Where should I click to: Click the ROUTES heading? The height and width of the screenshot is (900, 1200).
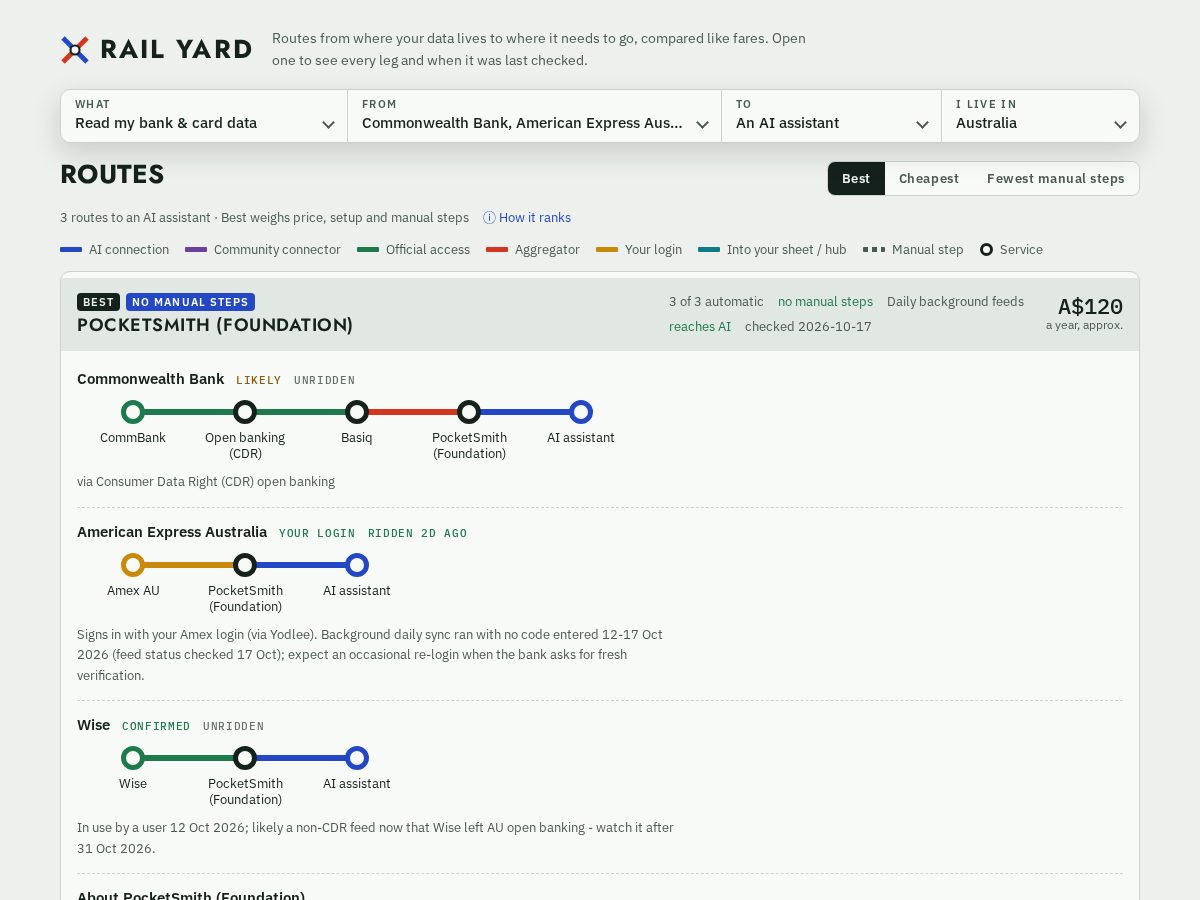tap(112, 174)
